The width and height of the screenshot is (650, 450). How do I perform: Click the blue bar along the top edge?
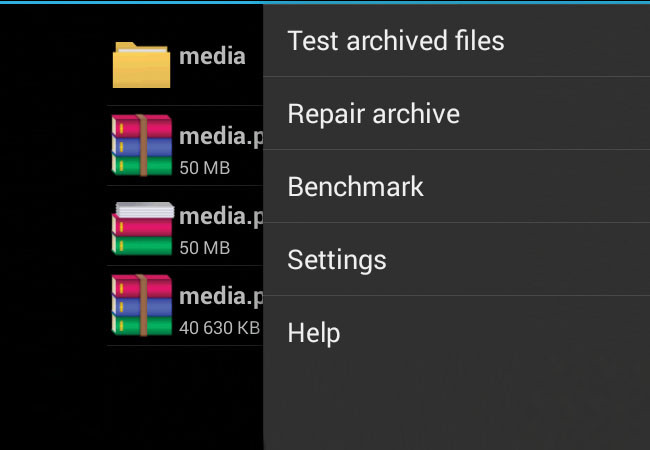pos(325,2)
